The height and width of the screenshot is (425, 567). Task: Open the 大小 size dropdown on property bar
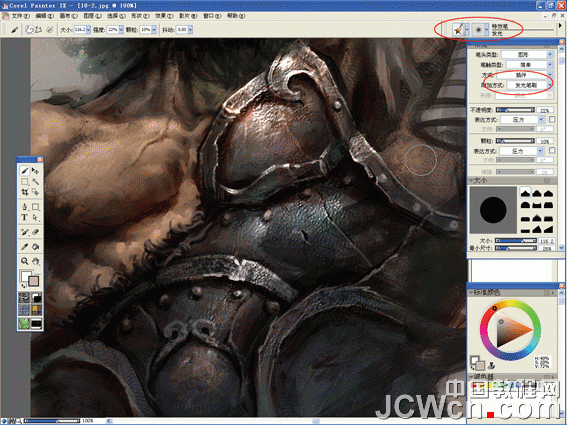pyautogui.click(x=88, y=30)
